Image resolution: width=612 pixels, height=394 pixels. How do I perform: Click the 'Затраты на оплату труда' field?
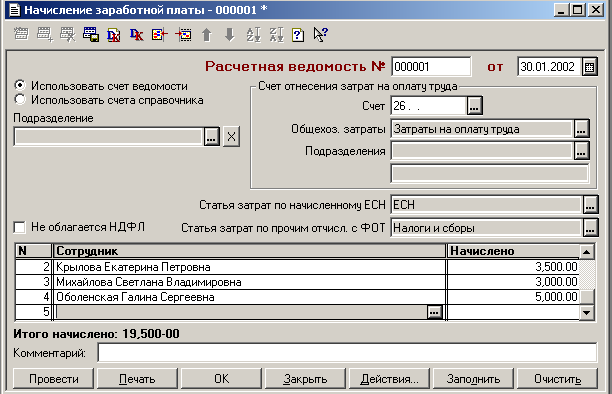[x=482, y=129]
